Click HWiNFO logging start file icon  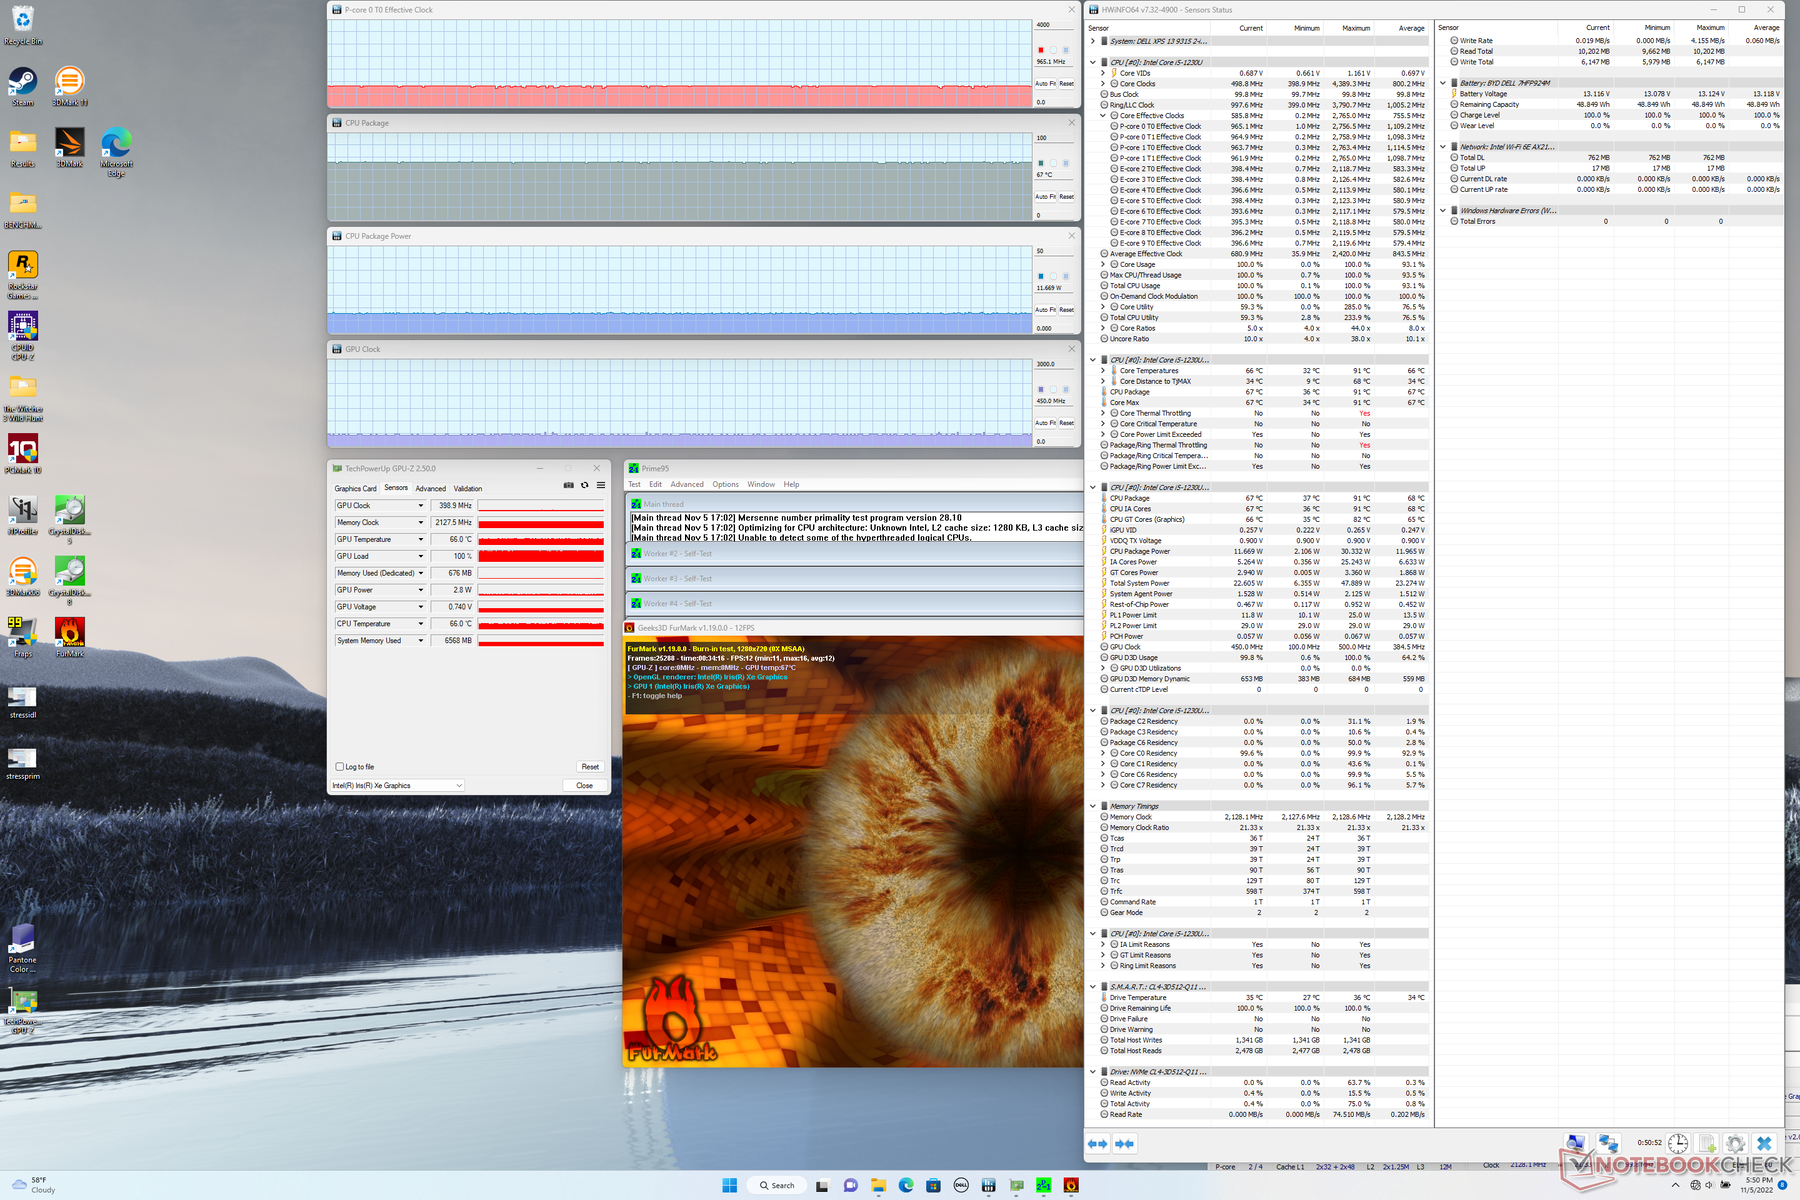point(1707,1143)
